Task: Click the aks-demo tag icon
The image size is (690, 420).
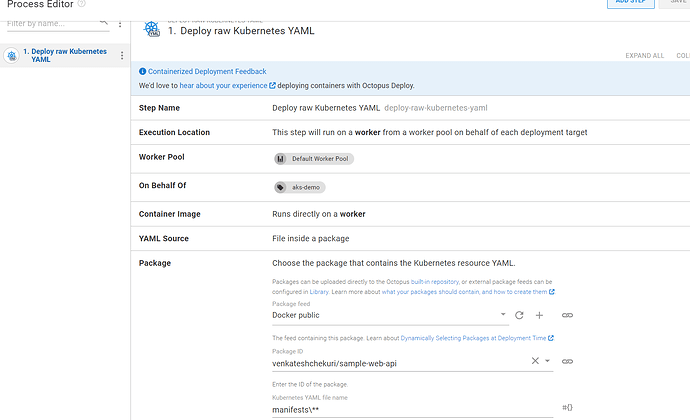Action: pyautogui.click(x=280, y=188)
